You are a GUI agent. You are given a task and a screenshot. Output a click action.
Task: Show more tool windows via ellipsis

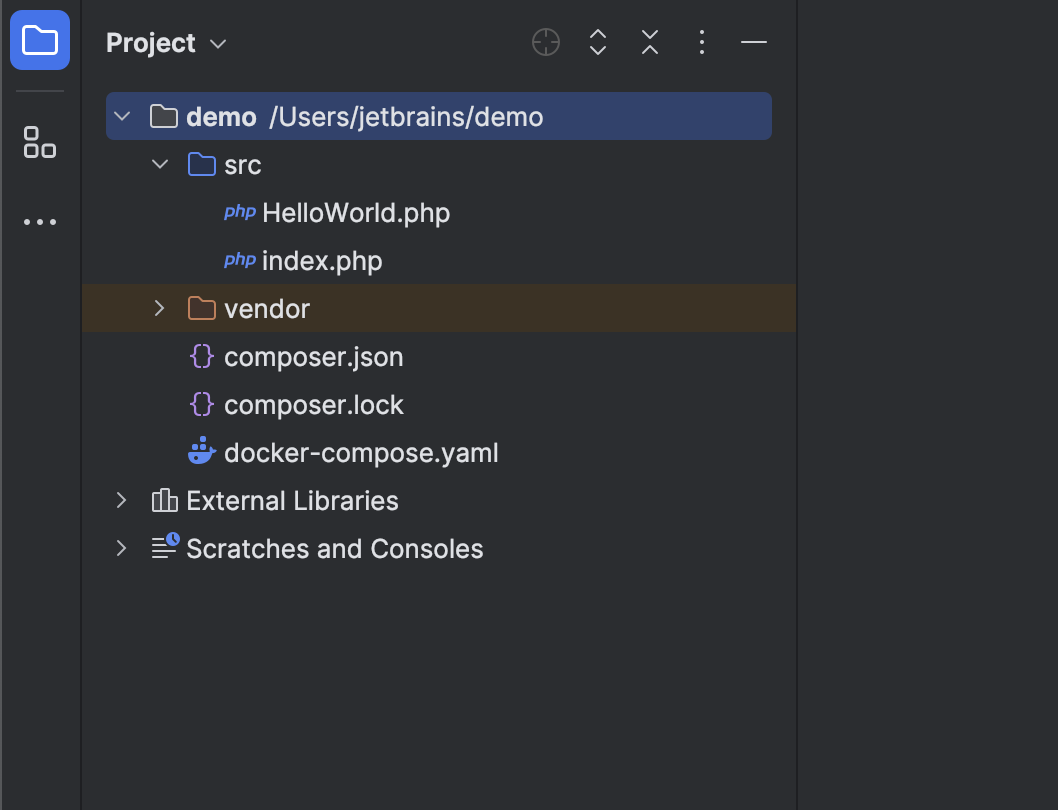[x=40, y=222]
